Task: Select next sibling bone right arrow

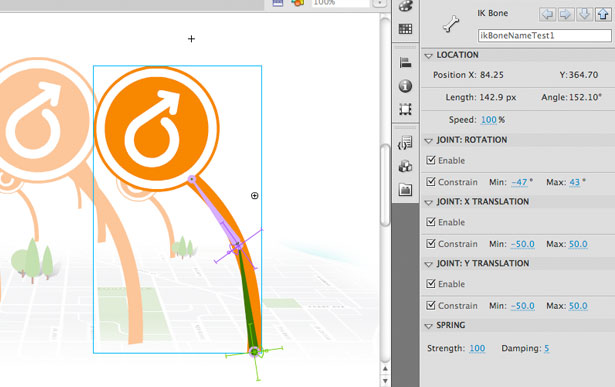Action: [565, 15]
